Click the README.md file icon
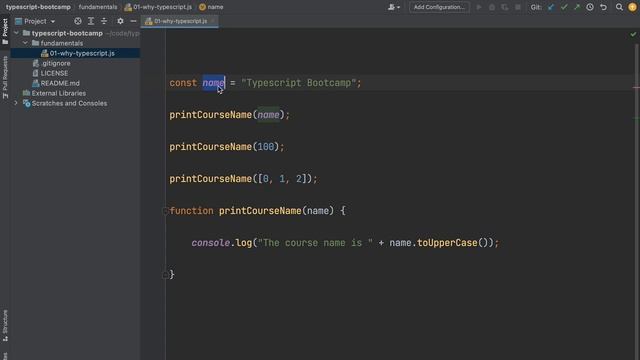 tap(36, 83)
